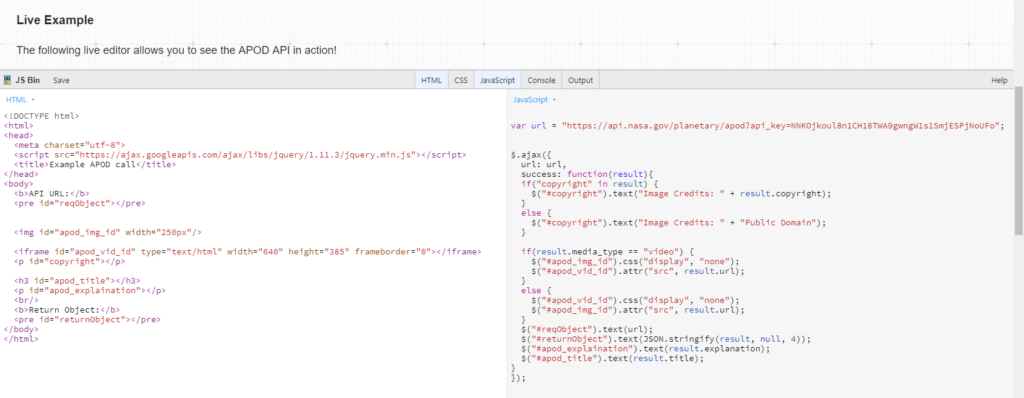Toggle the JavaScript panel tab
This screenshot has height=398, width=1024.
click(498, 80)
